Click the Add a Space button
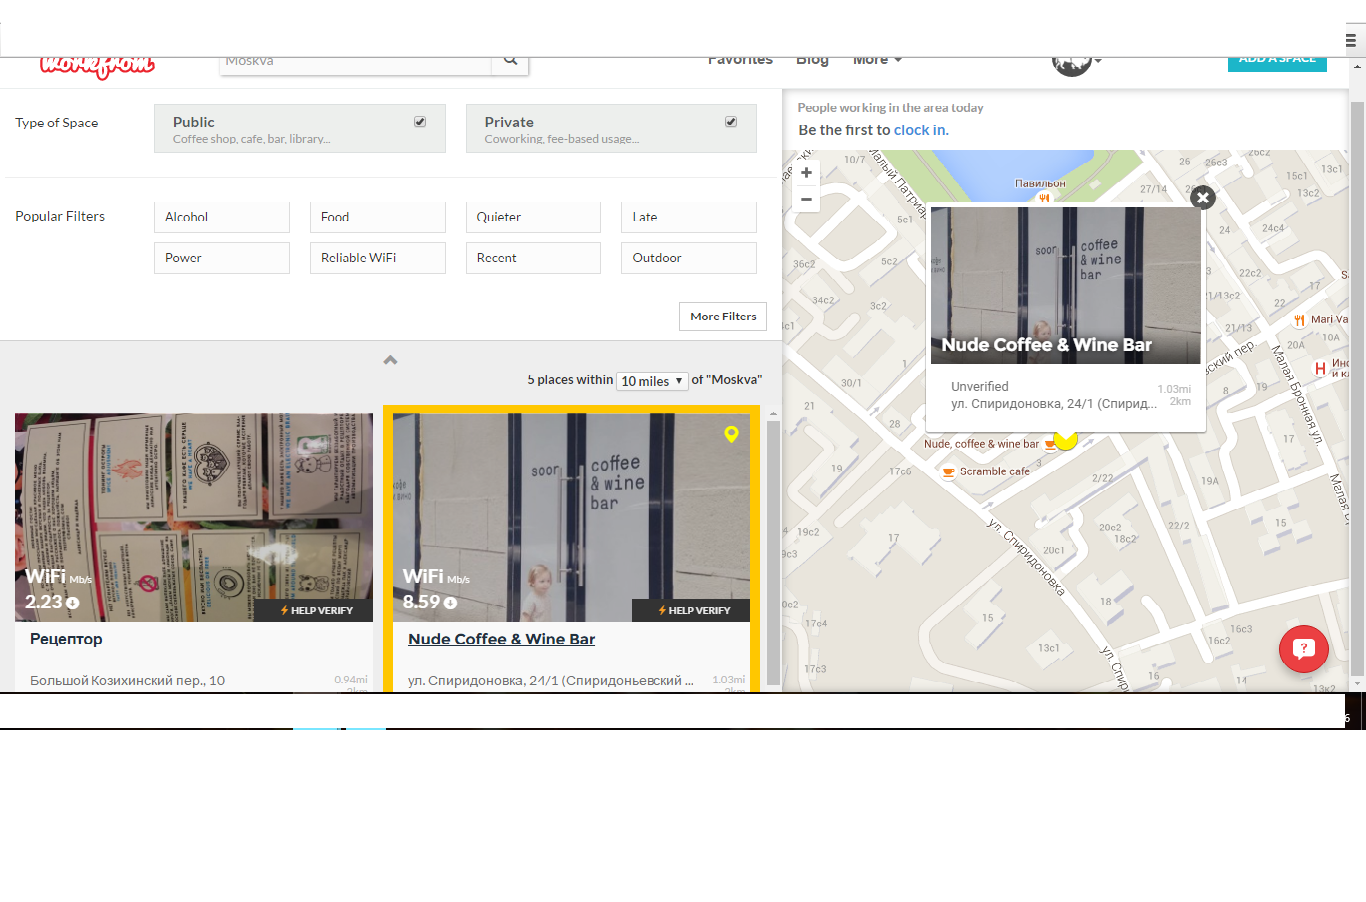 (x=1277, y=64)
